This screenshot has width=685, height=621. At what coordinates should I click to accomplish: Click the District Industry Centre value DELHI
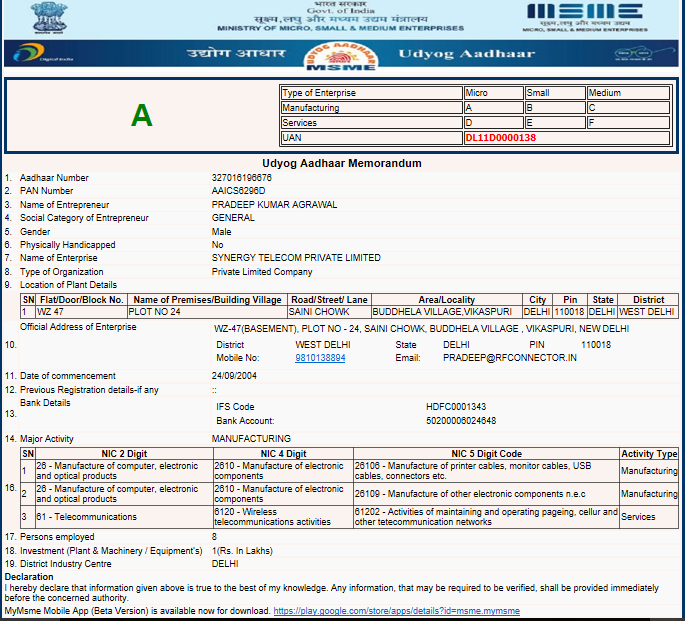click(225, 564)
